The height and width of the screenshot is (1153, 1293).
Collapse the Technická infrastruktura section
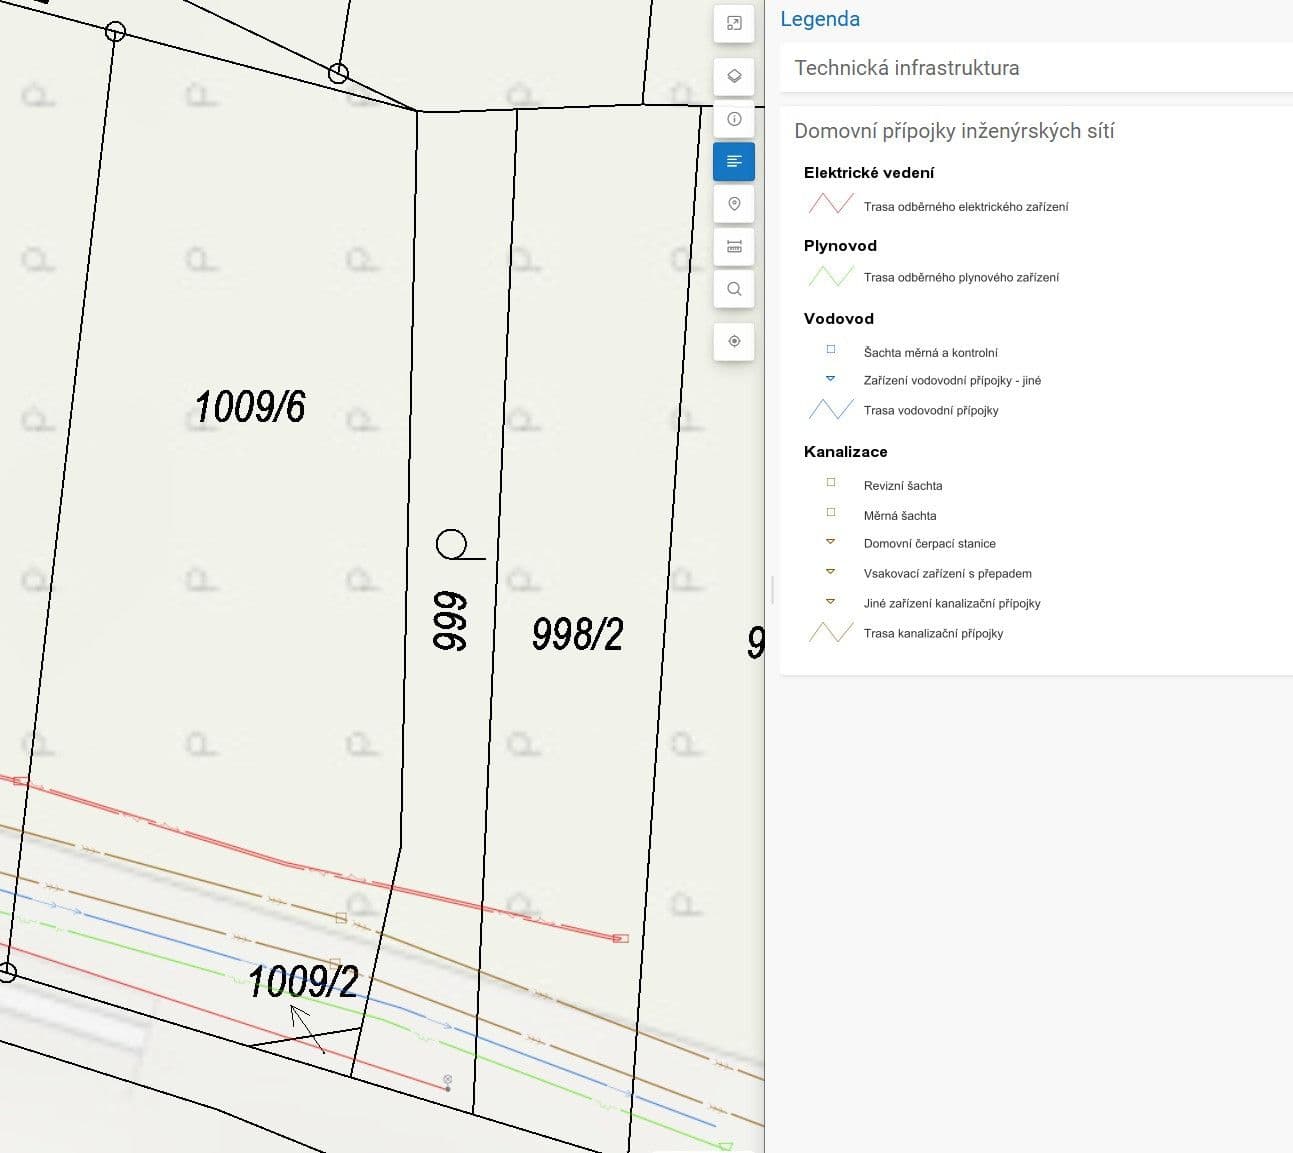tap(907, 68)
